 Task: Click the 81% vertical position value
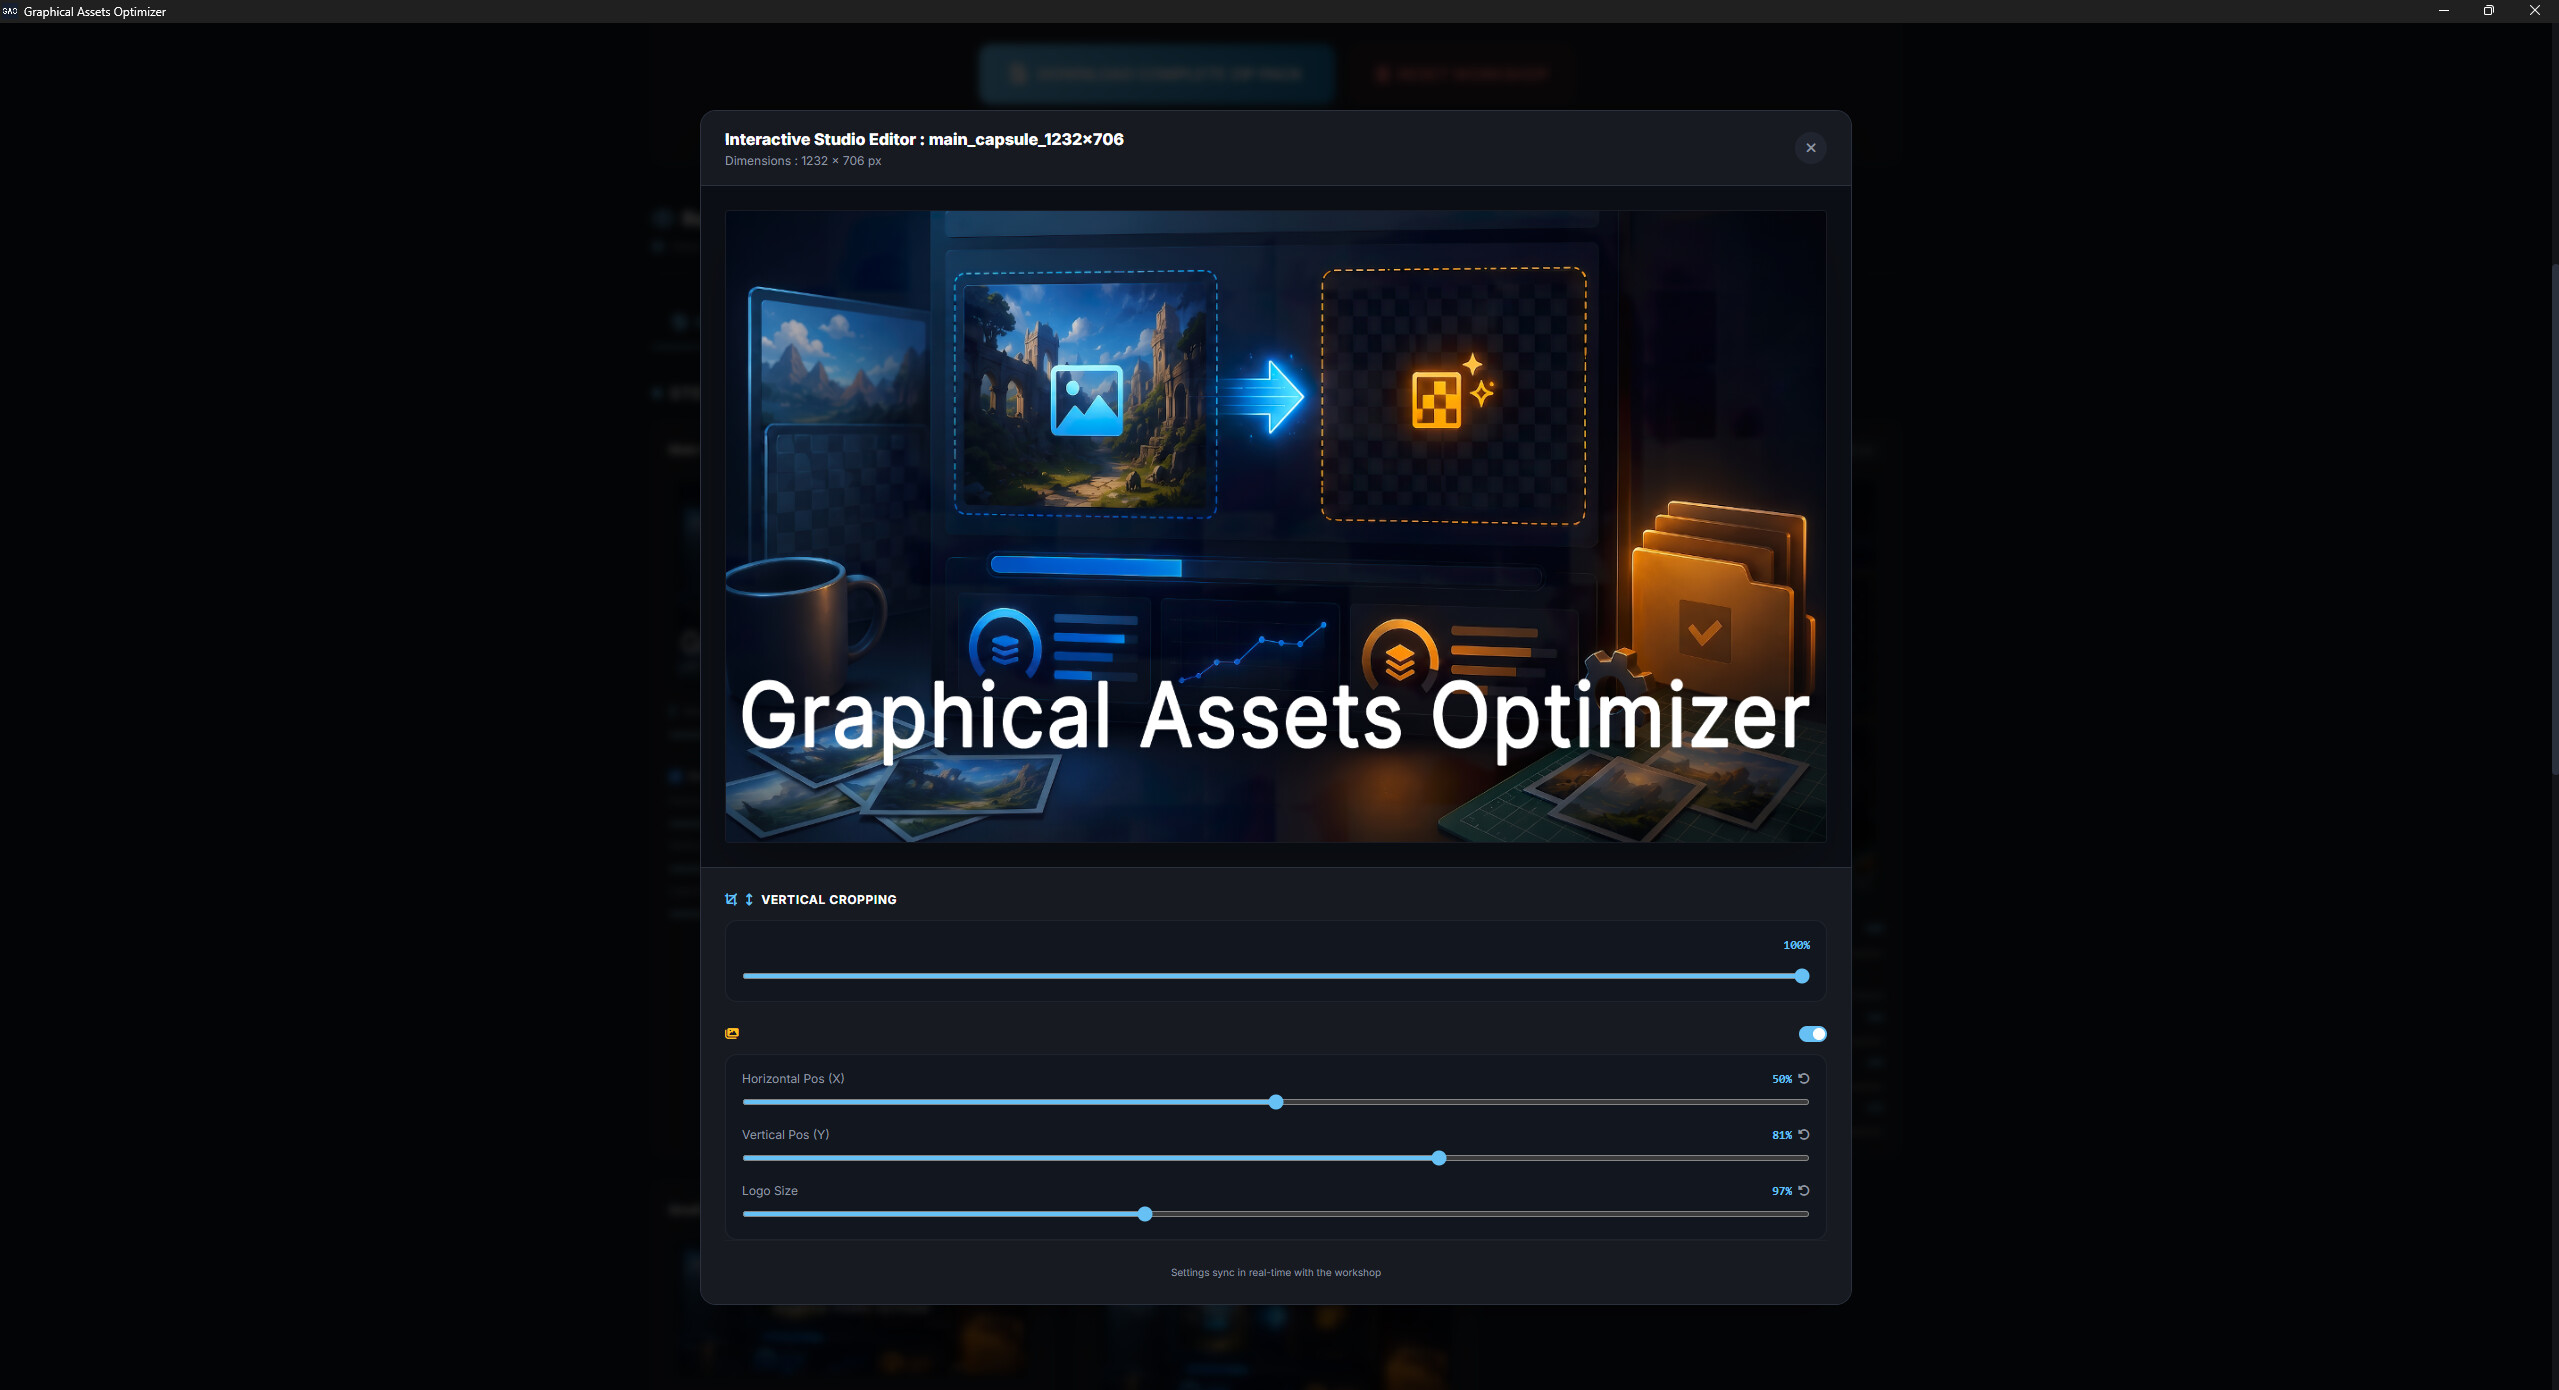1781,1135
